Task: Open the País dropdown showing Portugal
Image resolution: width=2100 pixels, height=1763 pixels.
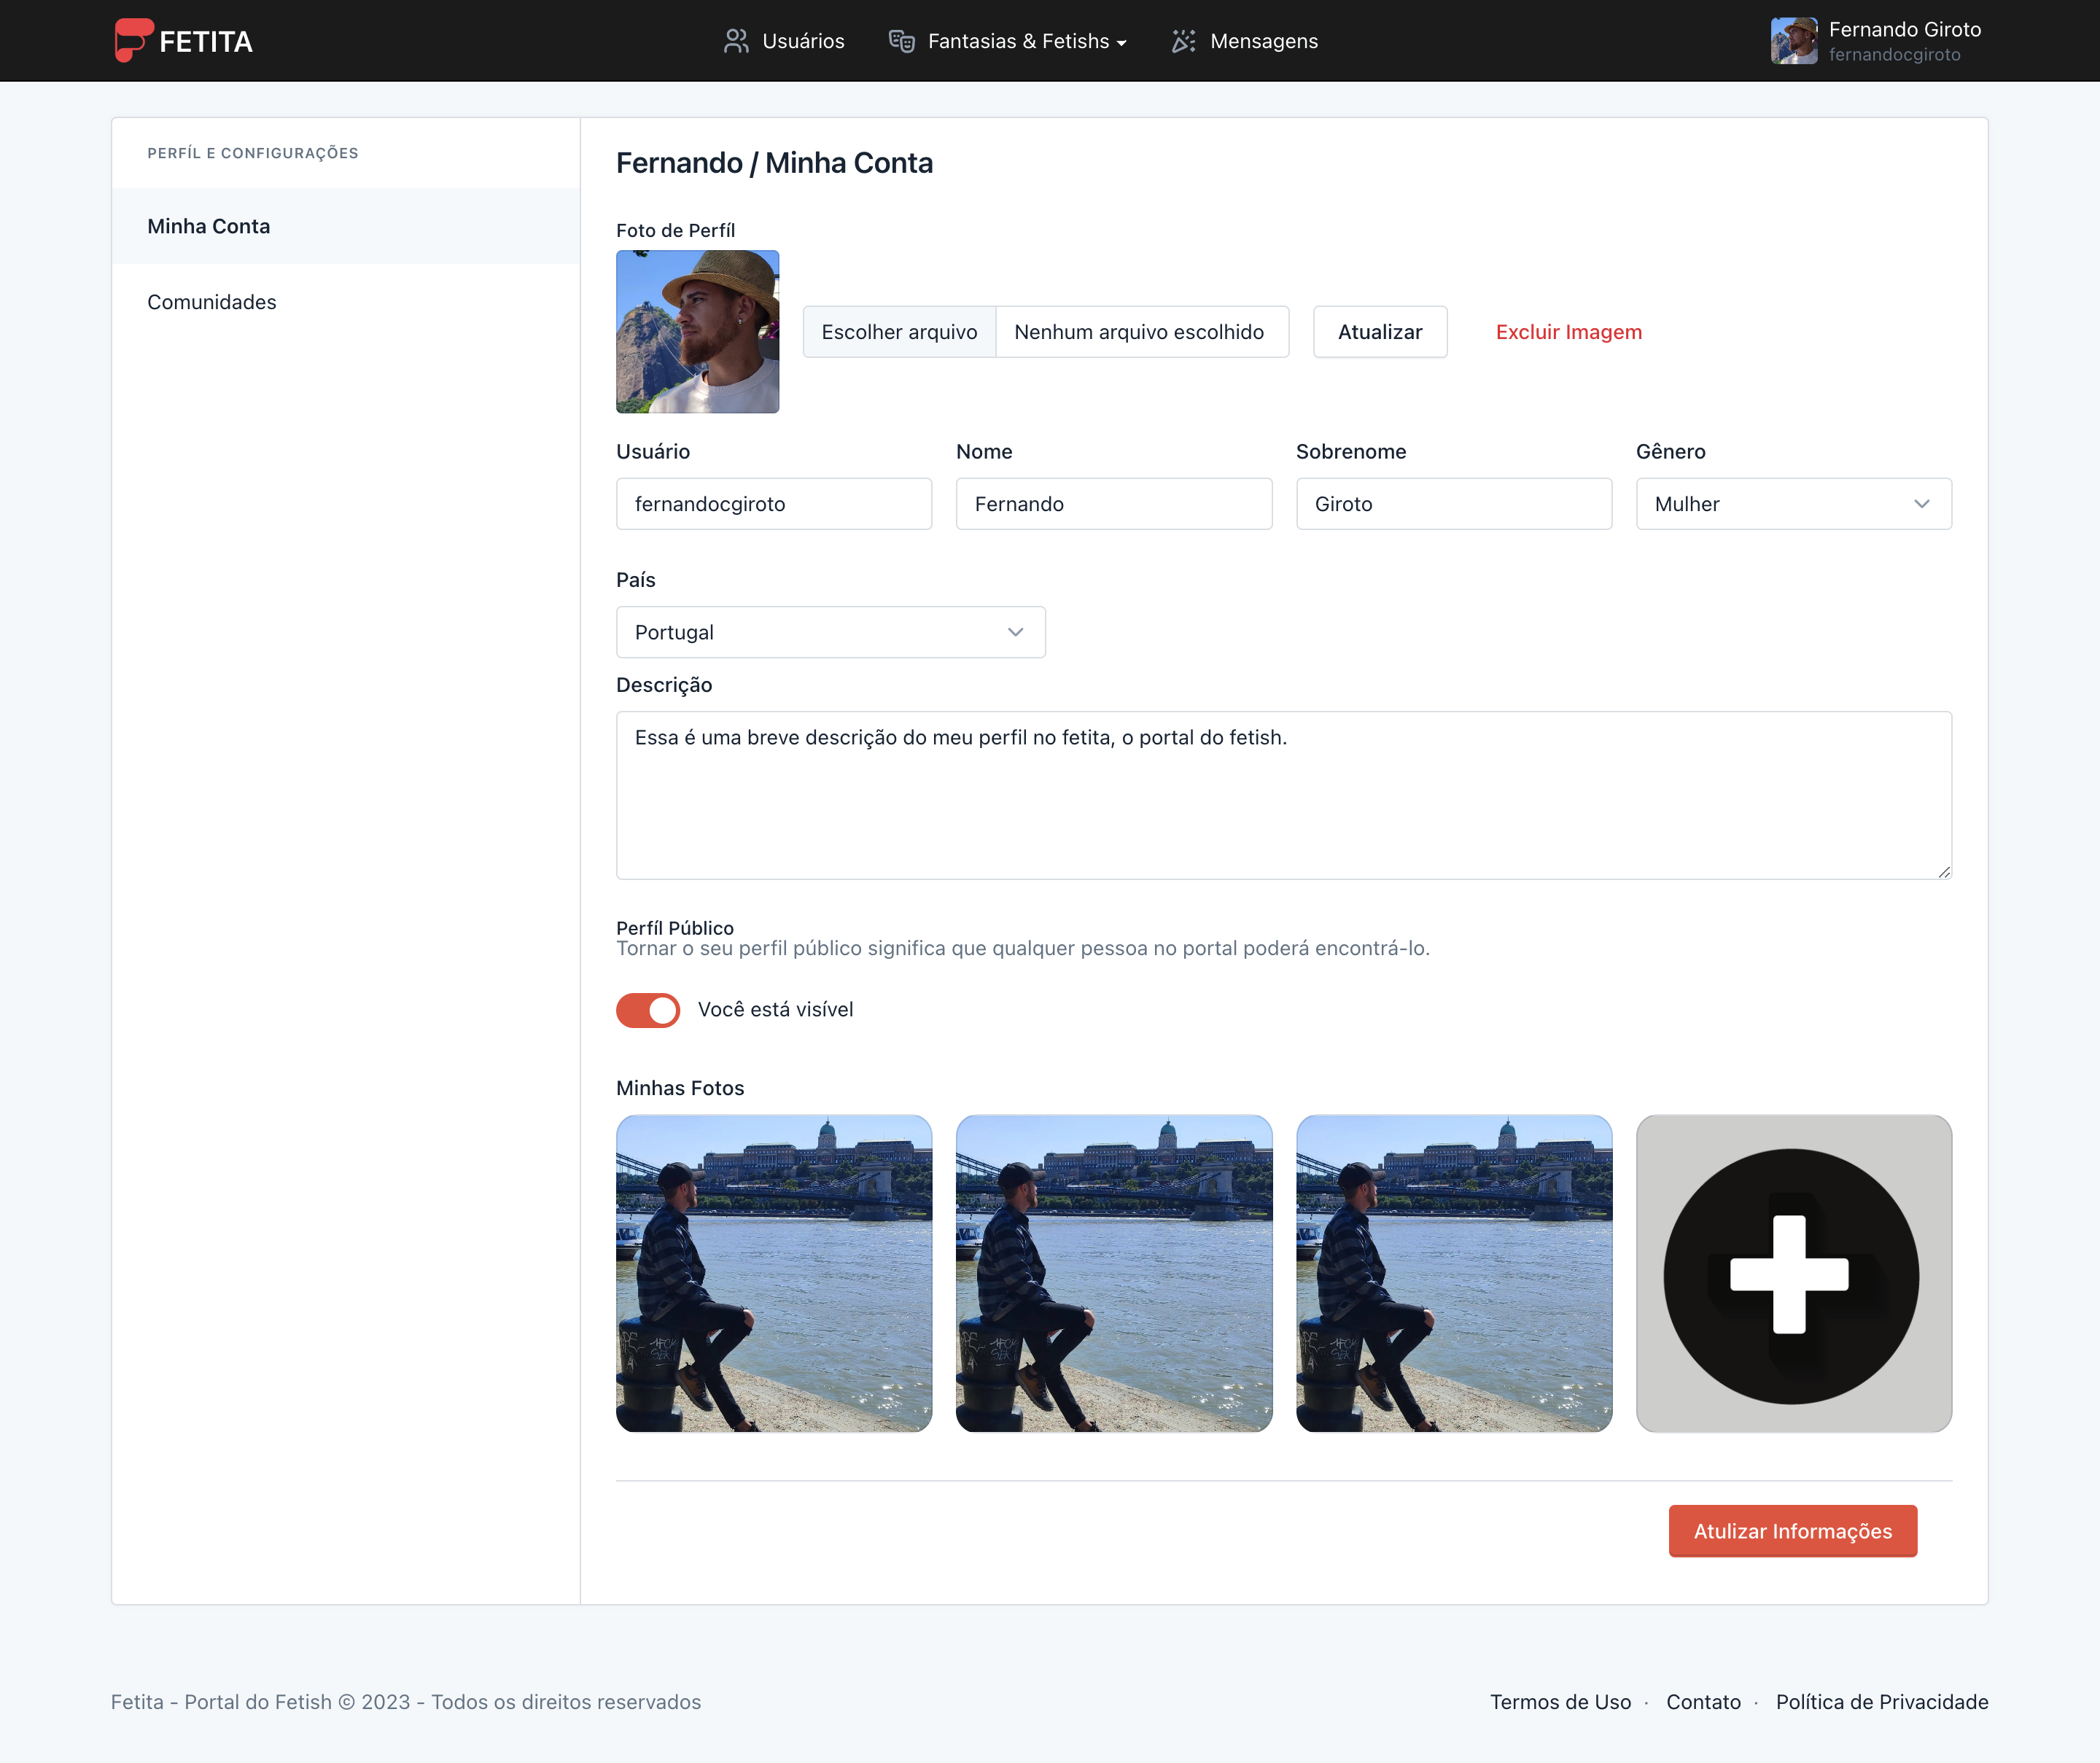Action: click(x=830, y=632)
